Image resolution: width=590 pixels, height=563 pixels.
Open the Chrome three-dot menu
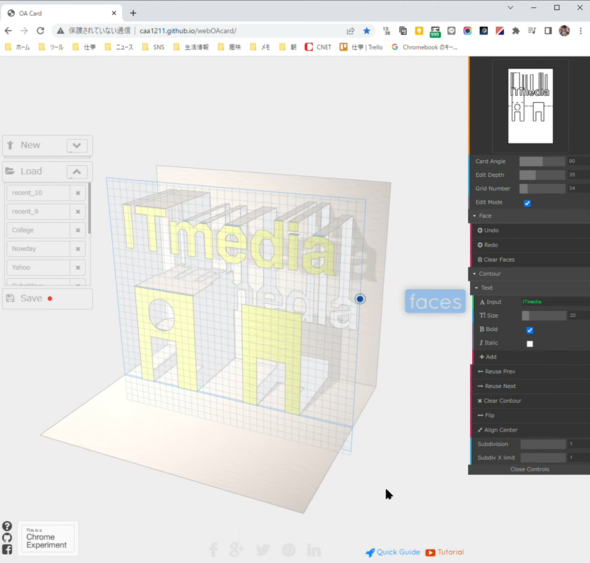pyautogui.click(x=581, y=31)
